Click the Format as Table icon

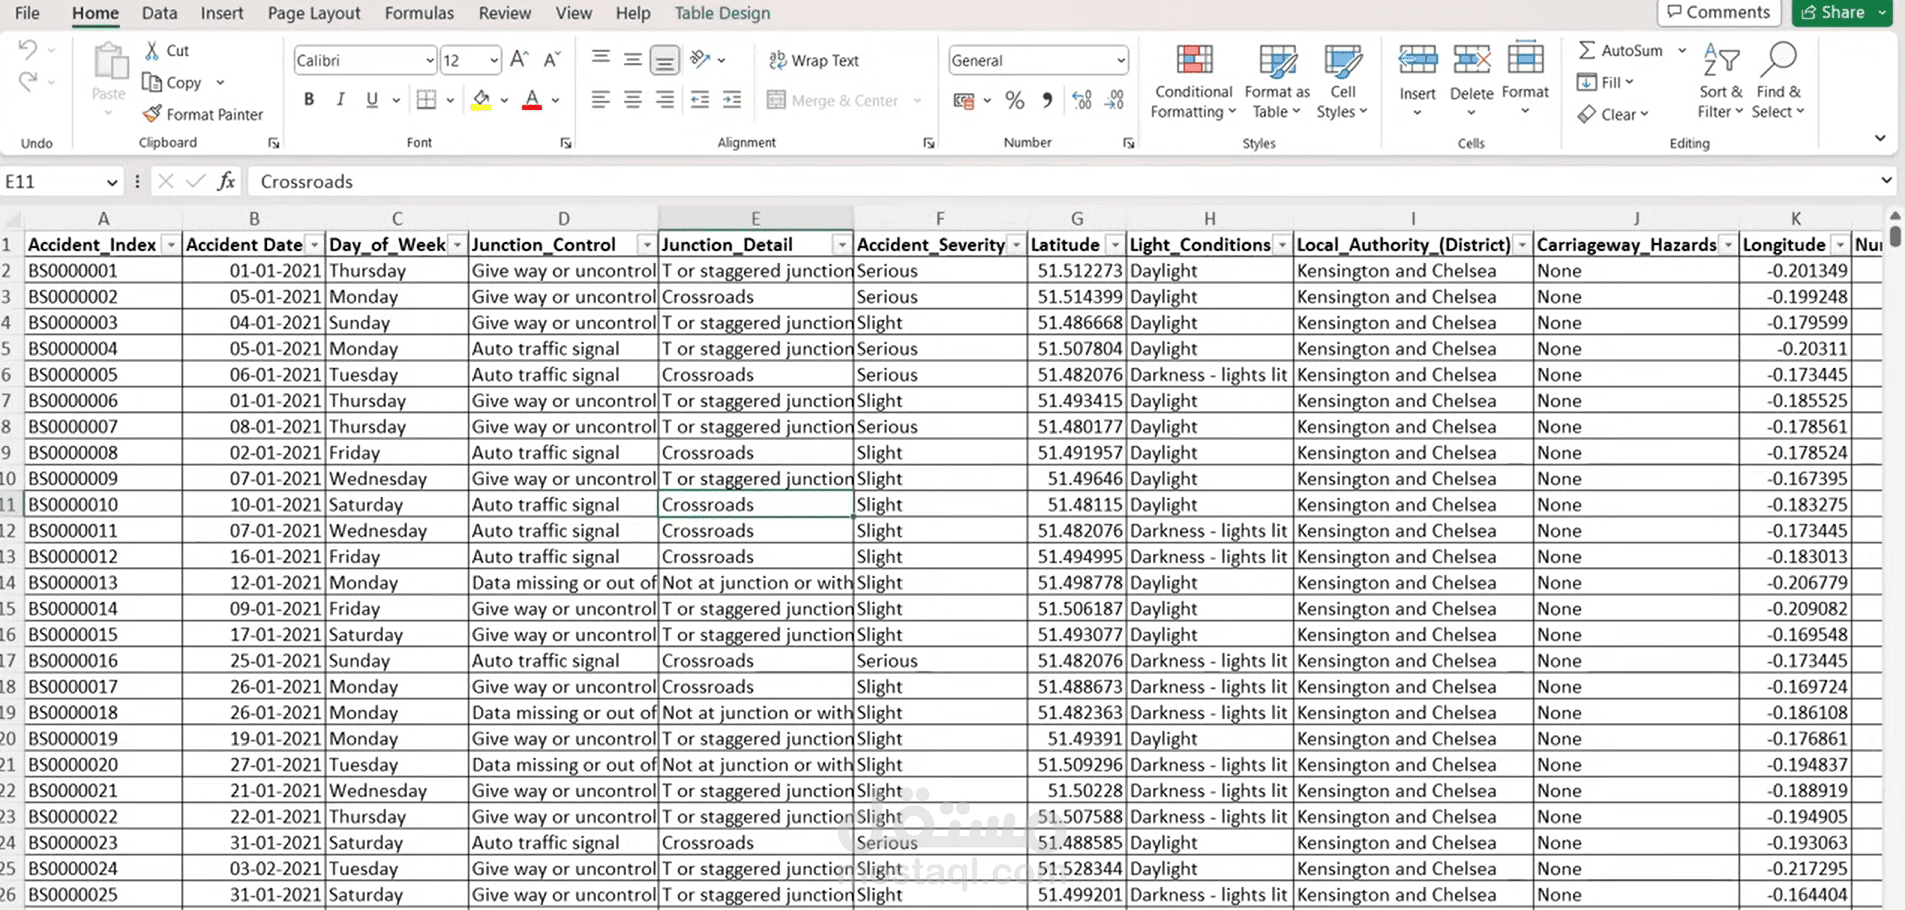(x=1277, y=62)
